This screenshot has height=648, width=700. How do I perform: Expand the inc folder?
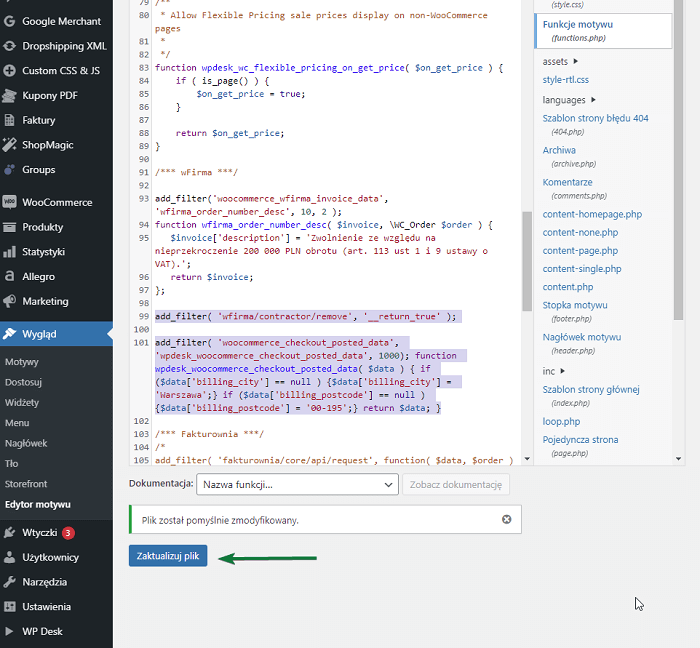click(x=554, y=371)
